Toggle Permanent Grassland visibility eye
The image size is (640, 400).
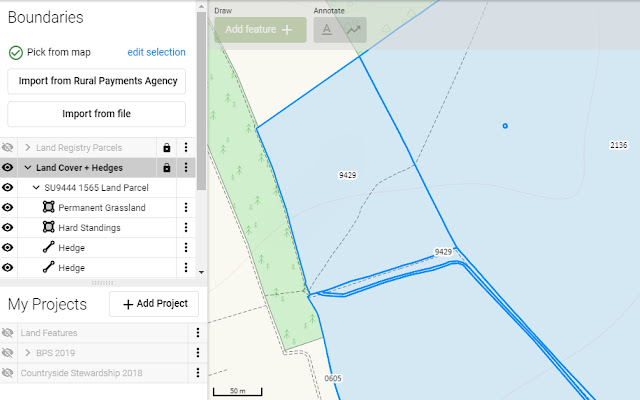8,207
